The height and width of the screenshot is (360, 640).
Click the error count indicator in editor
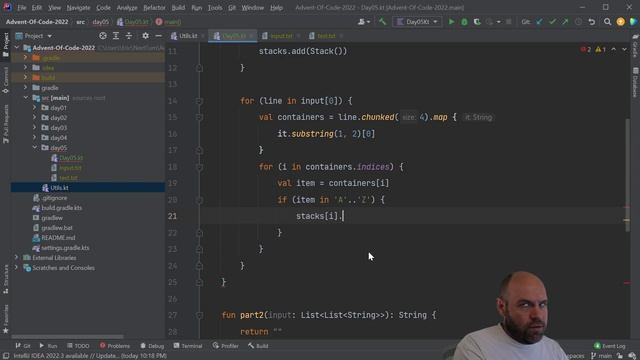[x=585, y=49]
